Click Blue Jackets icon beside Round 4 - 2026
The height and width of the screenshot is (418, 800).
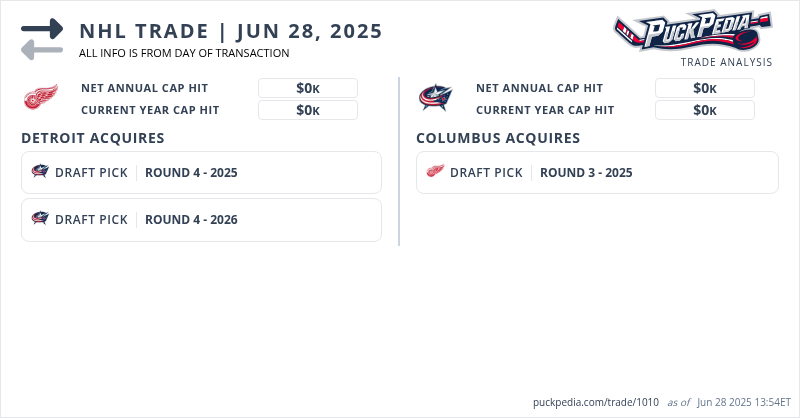pos(40,219)
